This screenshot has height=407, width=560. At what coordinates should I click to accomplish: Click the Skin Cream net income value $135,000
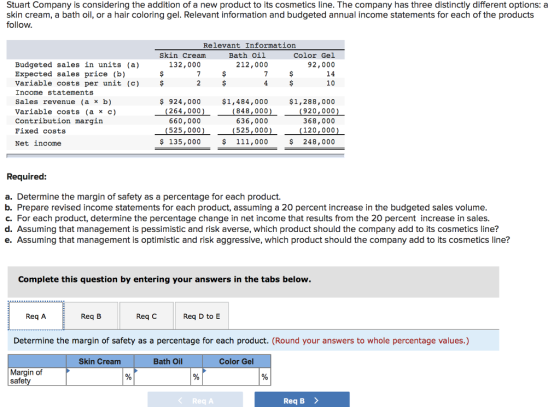tap(180, 142)
